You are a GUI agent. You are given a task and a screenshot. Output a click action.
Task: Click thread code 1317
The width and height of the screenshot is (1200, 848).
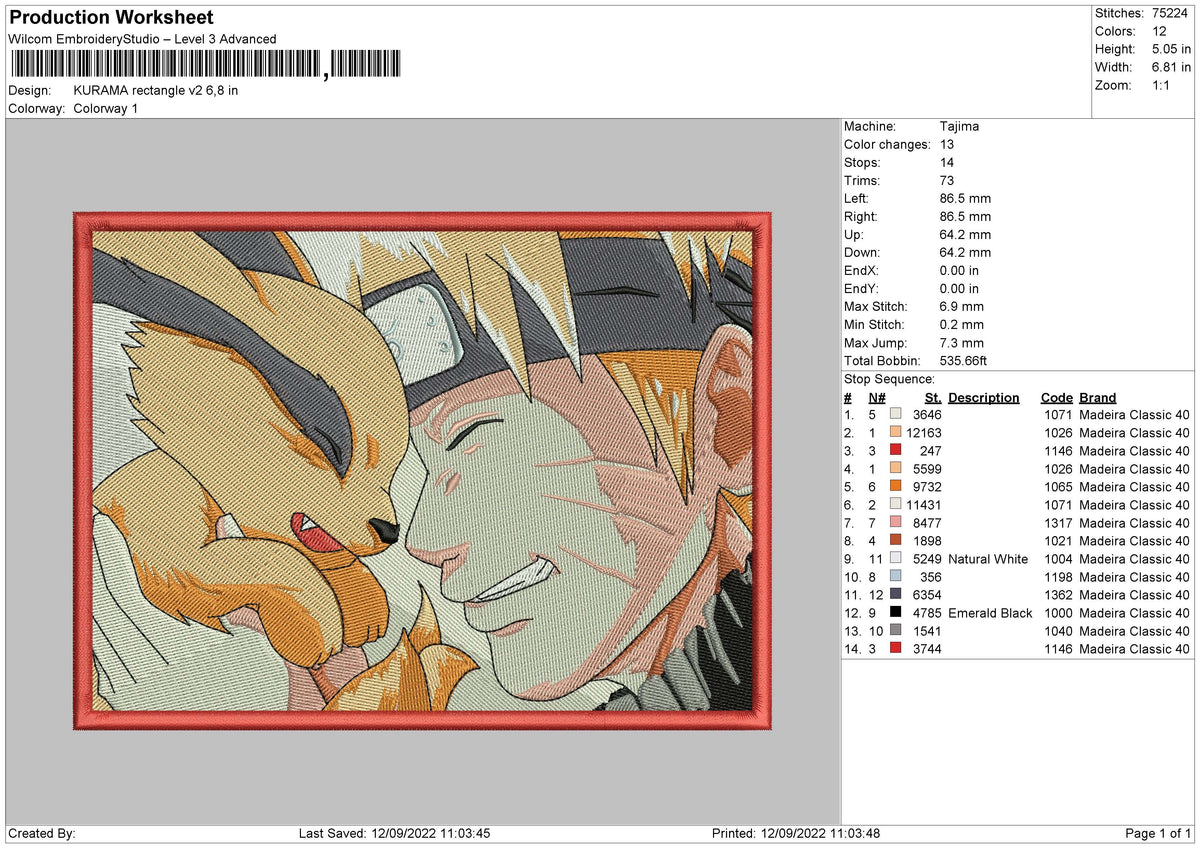1058,523
